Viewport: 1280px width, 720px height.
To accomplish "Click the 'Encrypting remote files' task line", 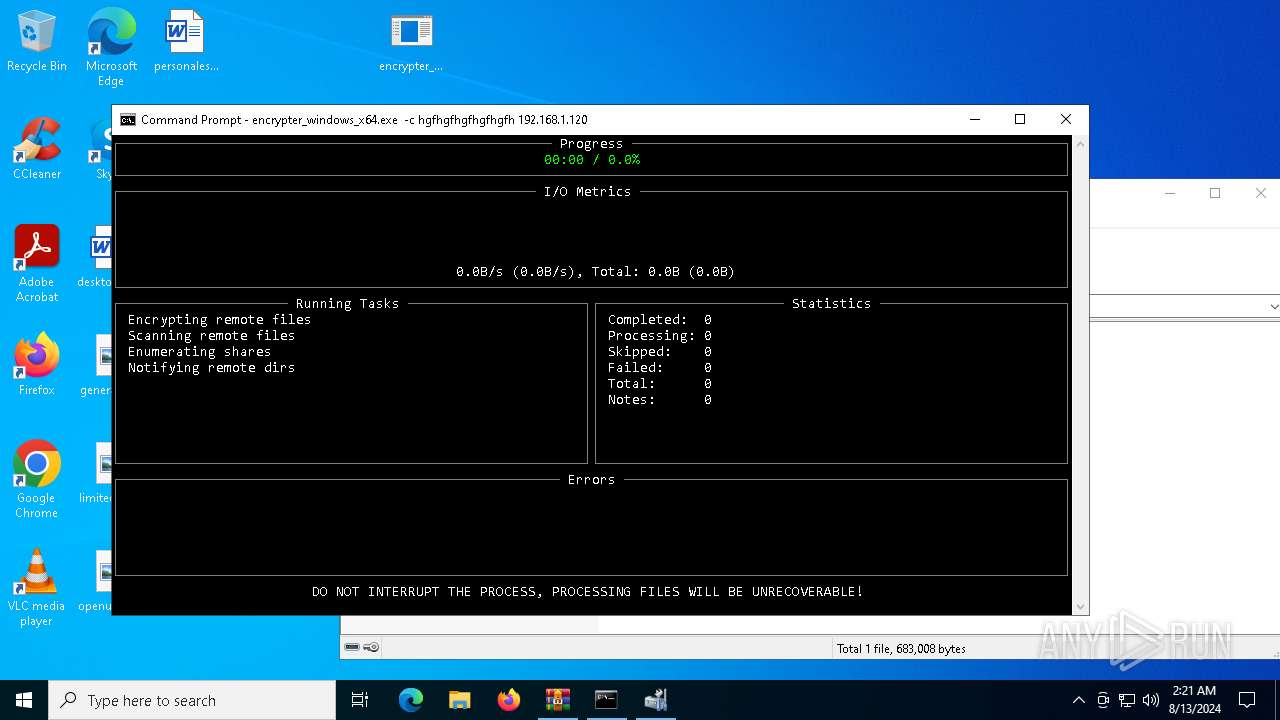I will coord(219,320).
